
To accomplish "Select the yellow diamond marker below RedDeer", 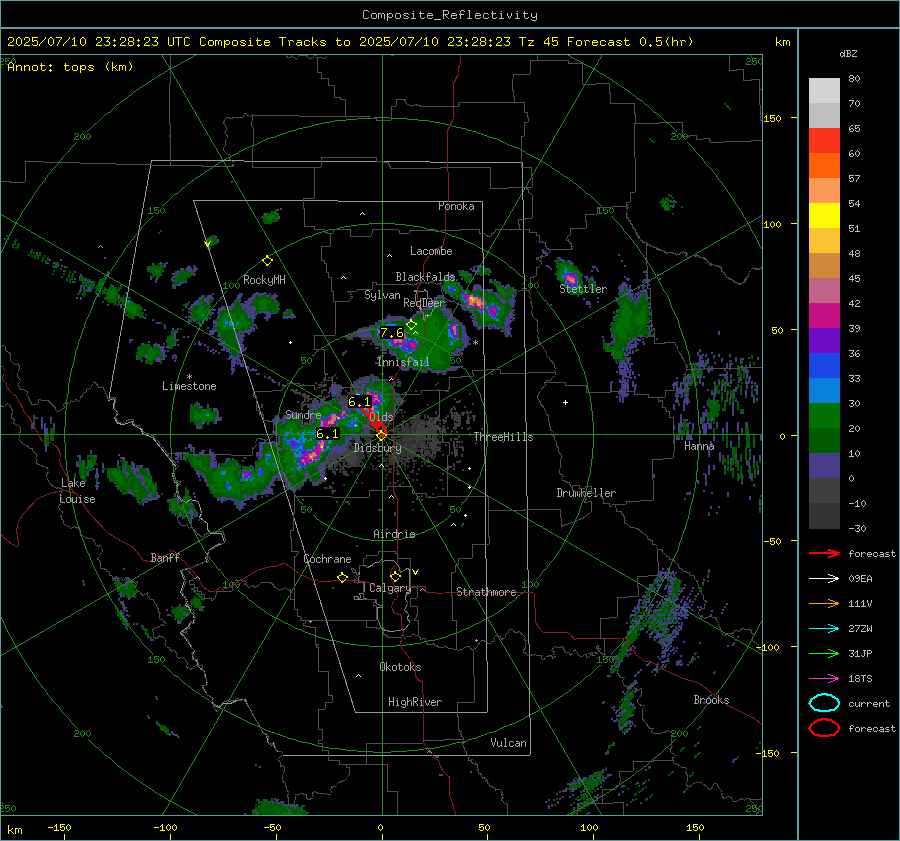I will (411, 325).
